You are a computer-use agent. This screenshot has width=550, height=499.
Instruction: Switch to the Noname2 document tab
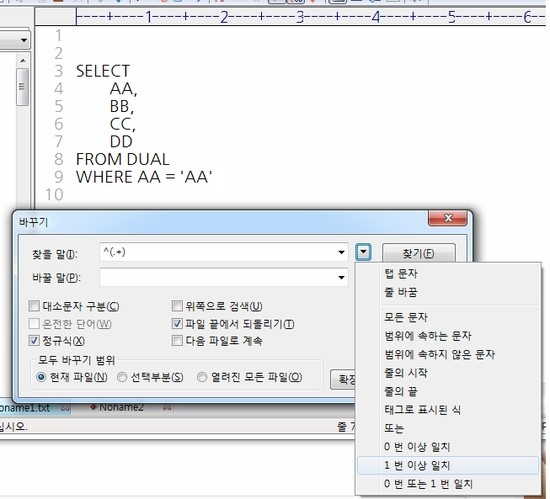pyautogui.click(x=121, y=407)
